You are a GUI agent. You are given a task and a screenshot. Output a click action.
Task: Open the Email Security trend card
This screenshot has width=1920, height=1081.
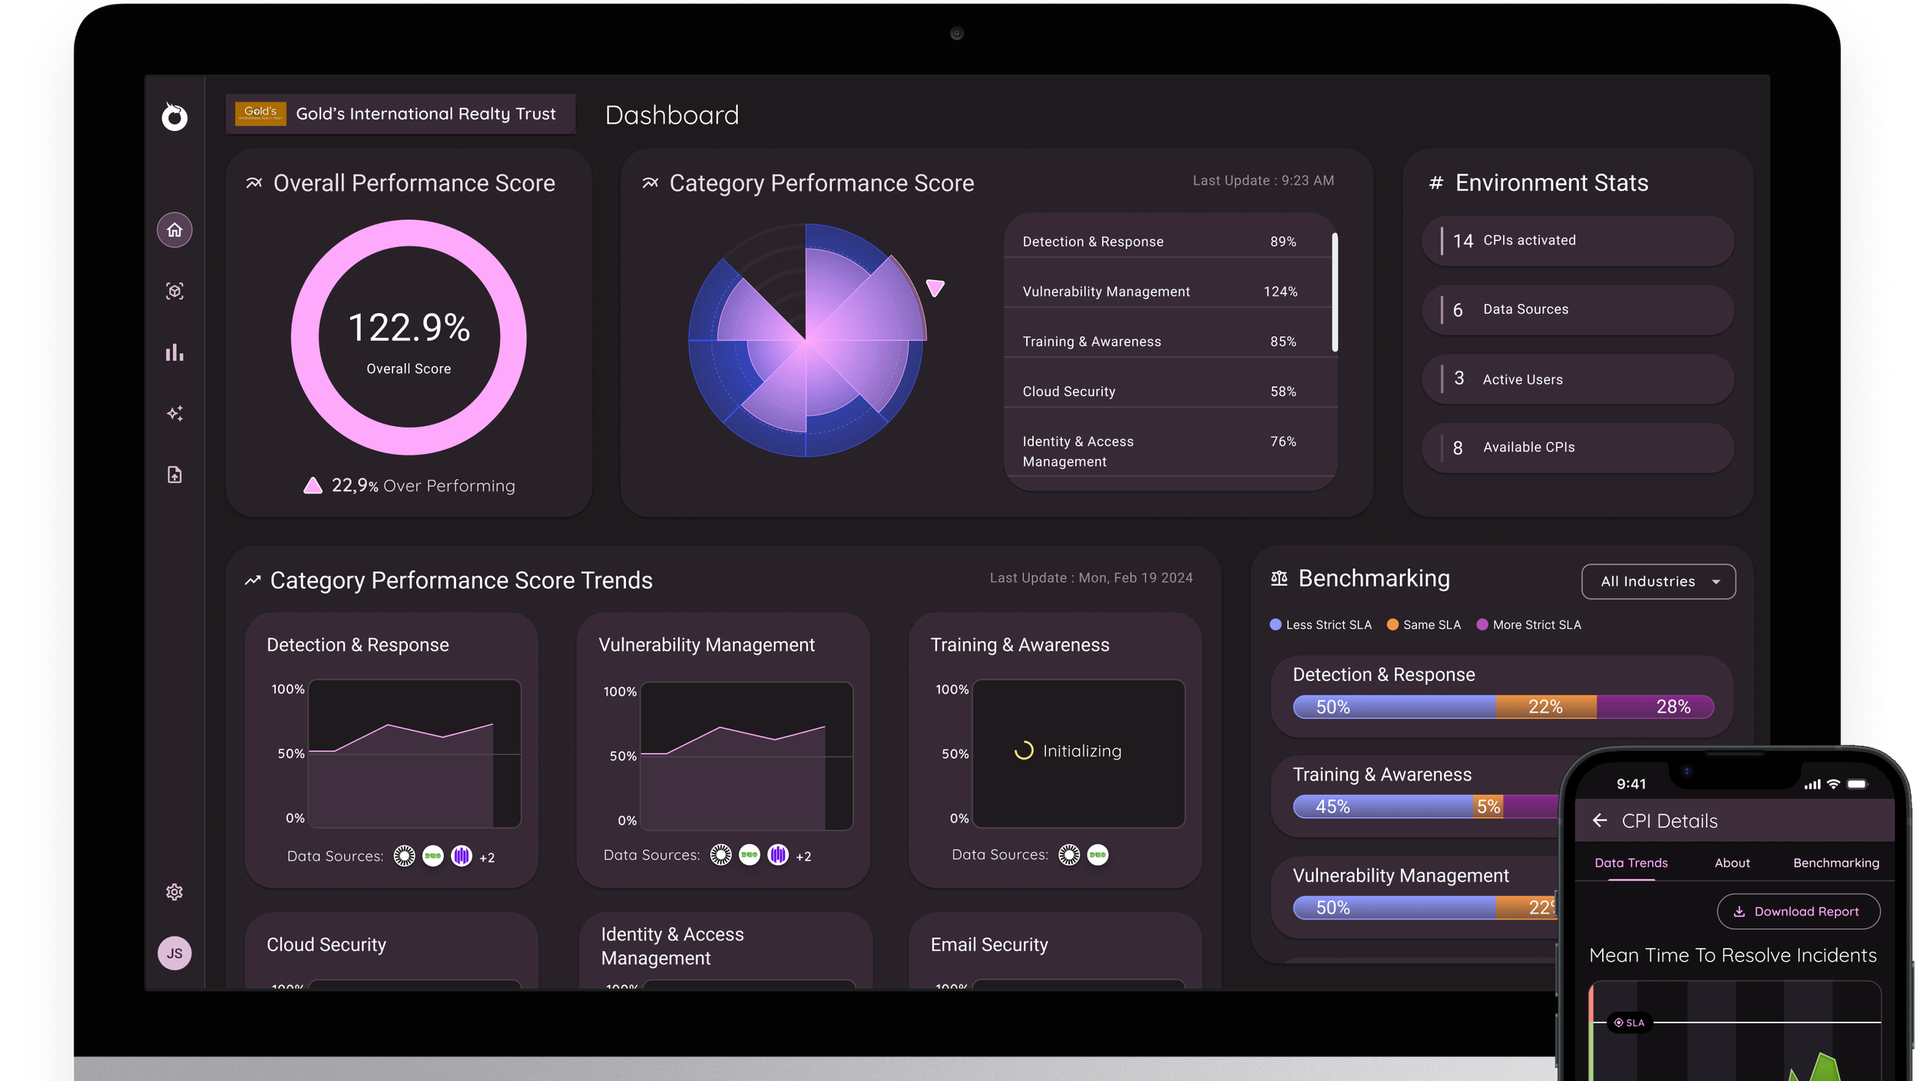(x=1055, y=951)
